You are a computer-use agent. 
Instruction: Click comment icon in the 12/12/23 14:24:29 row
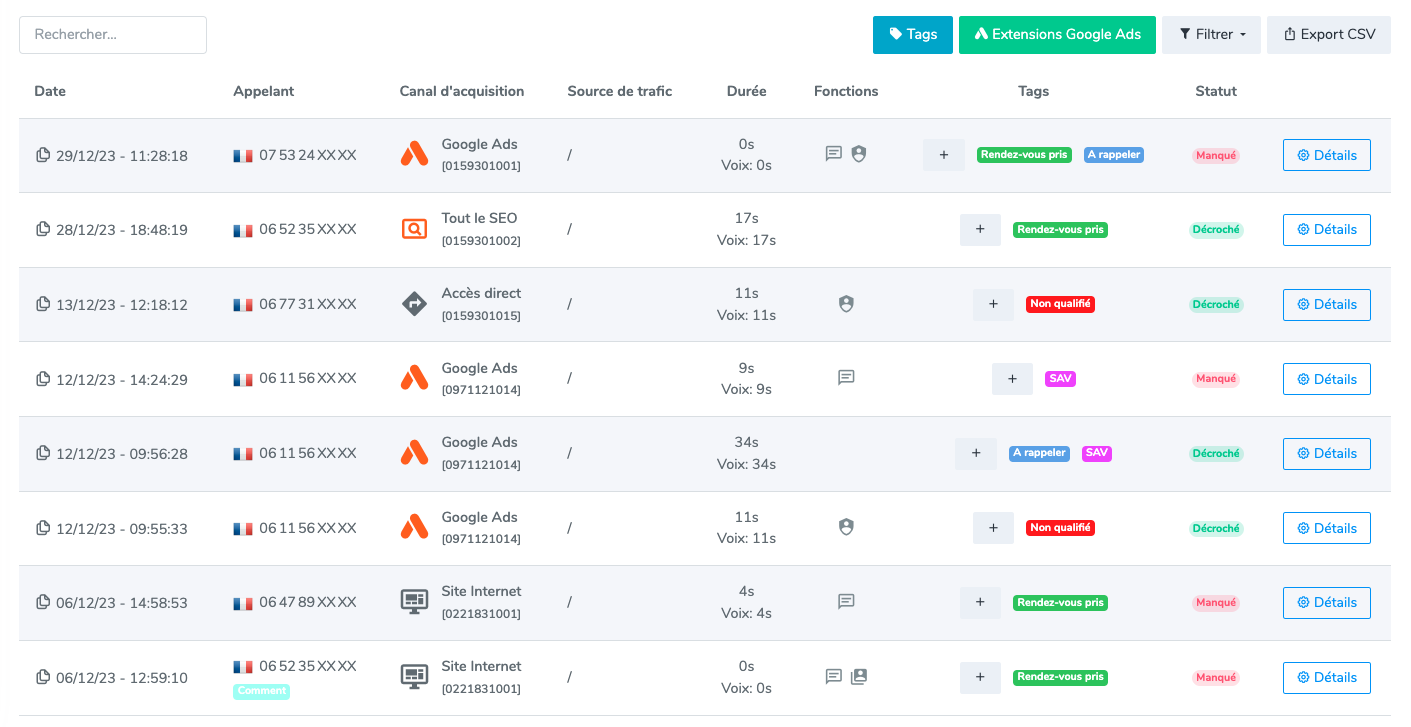point(846,378)
